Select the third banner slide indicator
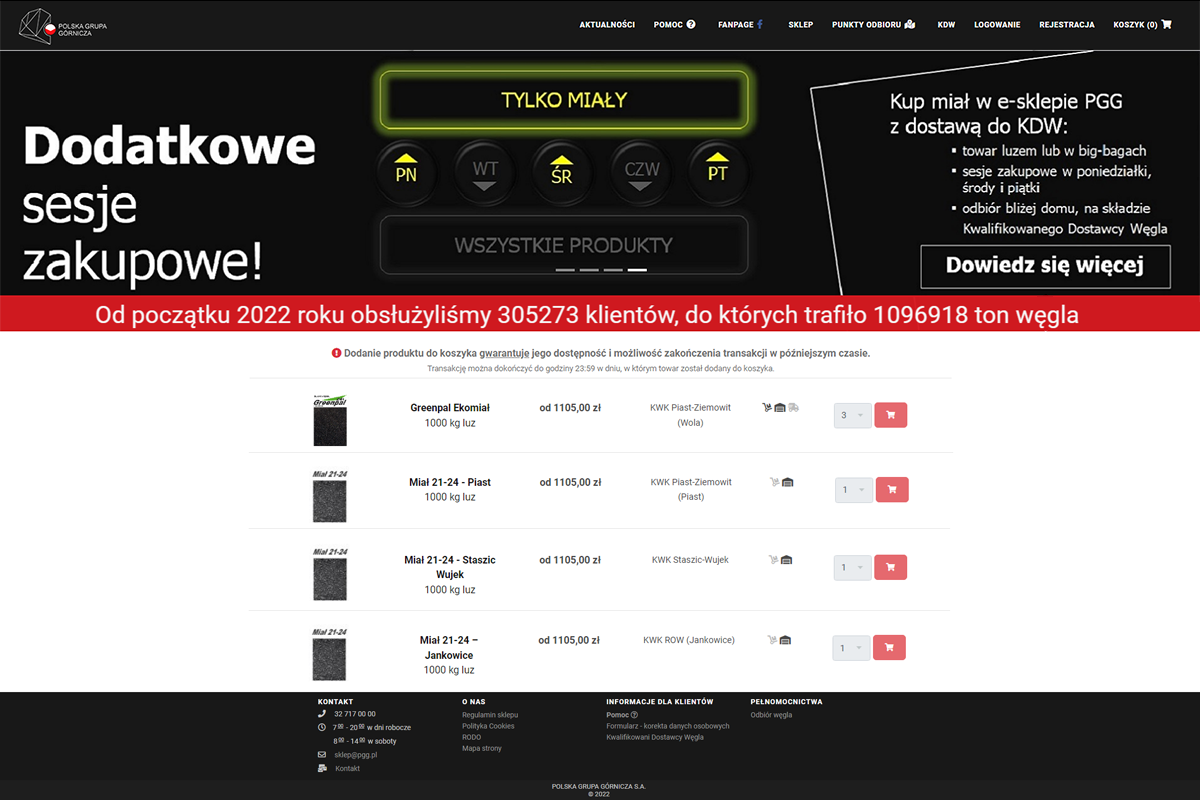This screenshot has height=800, width=1200. coord(613,270)
